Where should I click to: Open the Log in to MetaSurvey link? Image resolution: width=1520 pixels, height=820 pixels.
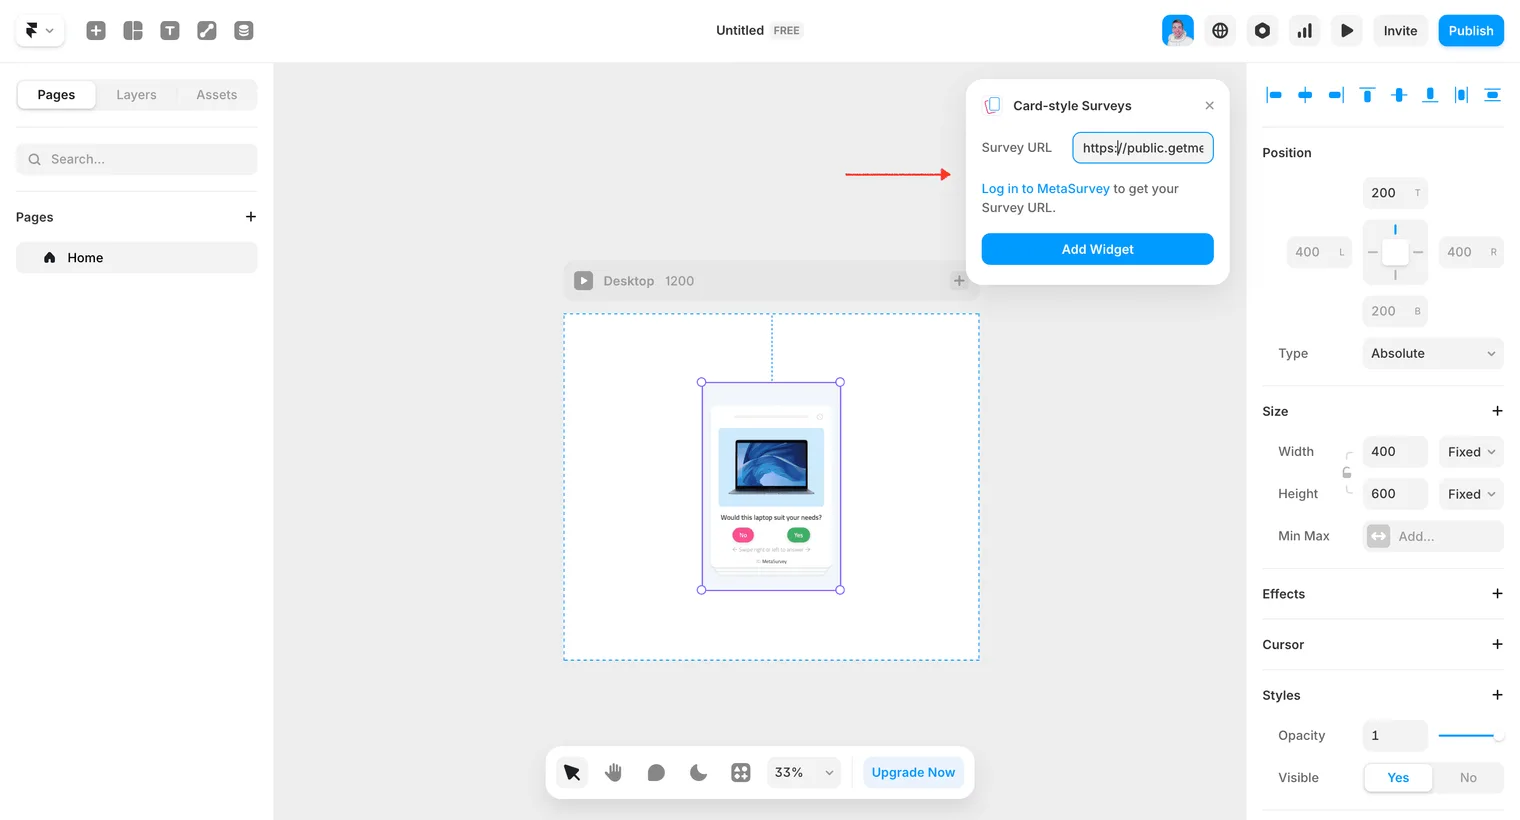[1046, 189]
